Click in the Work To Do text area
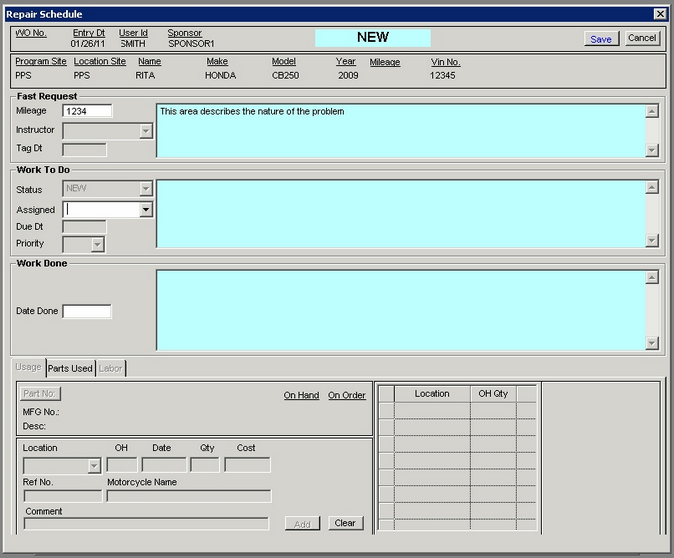This screenshot has width=674, height=558. tap(400, 213)
